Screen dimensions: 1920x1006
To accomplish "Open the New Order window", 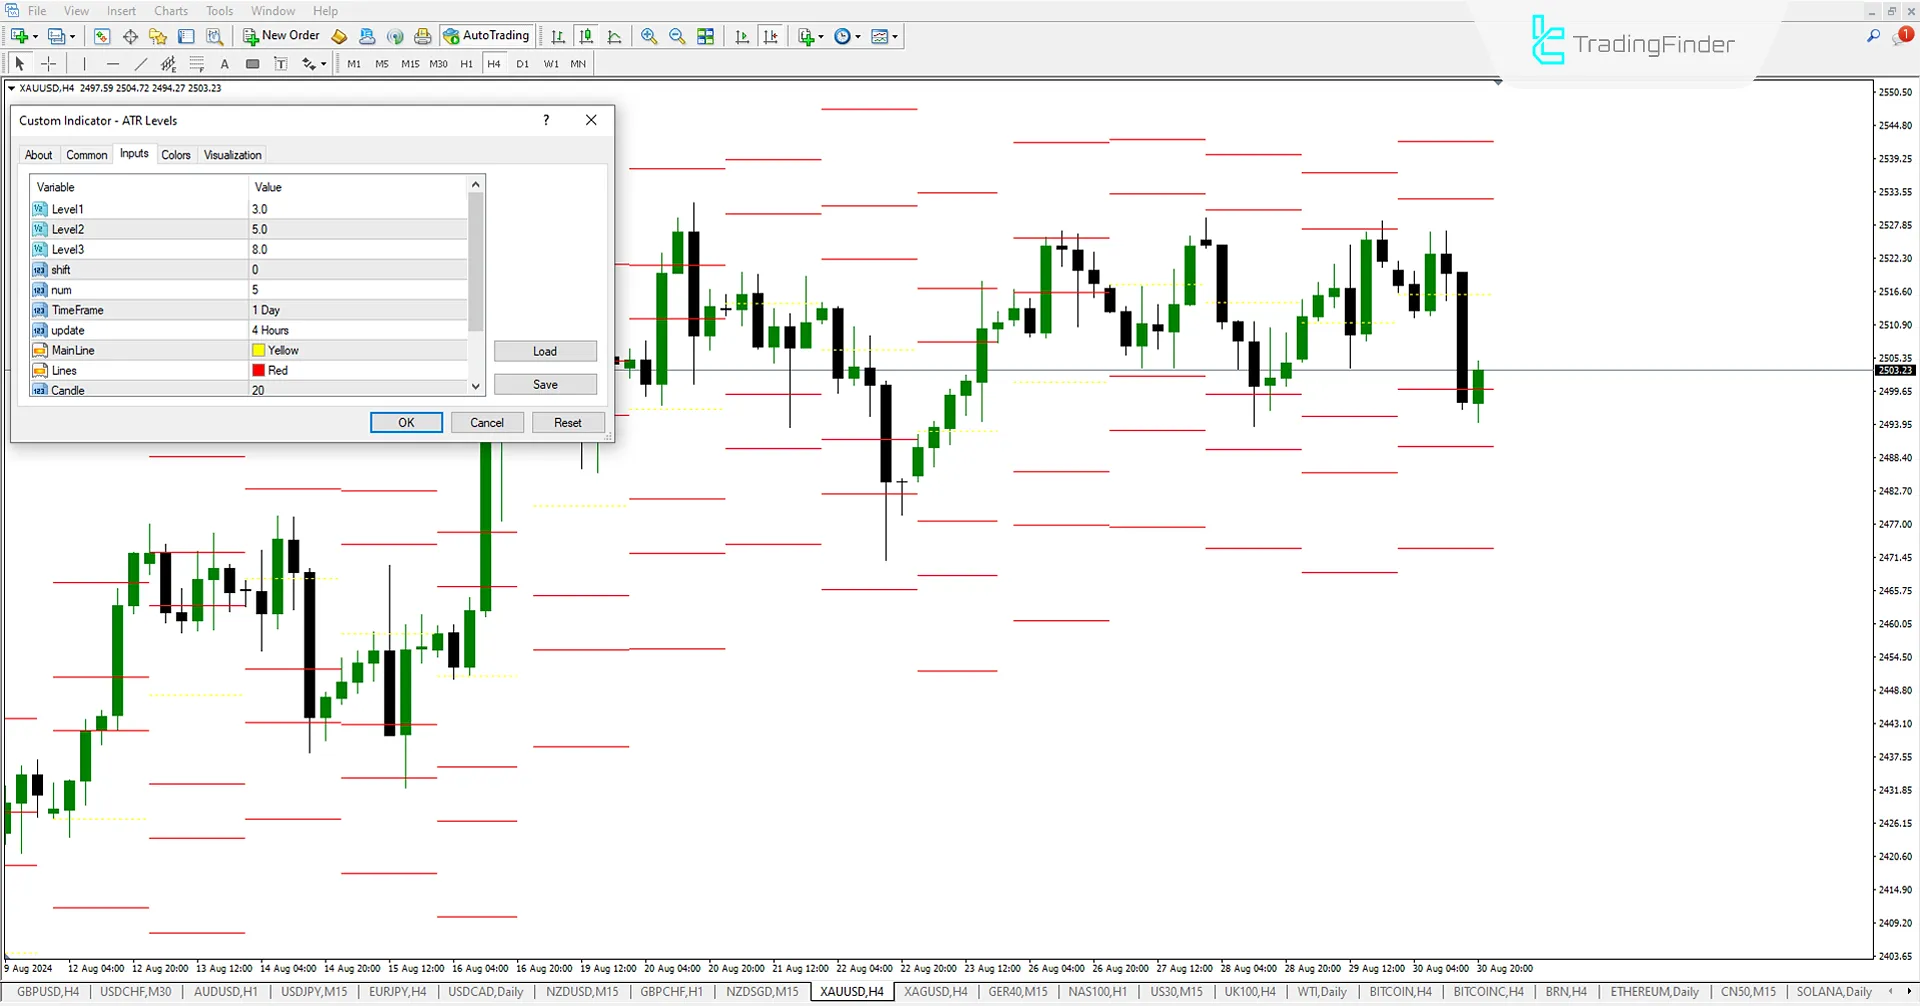I will pos(281,35).
